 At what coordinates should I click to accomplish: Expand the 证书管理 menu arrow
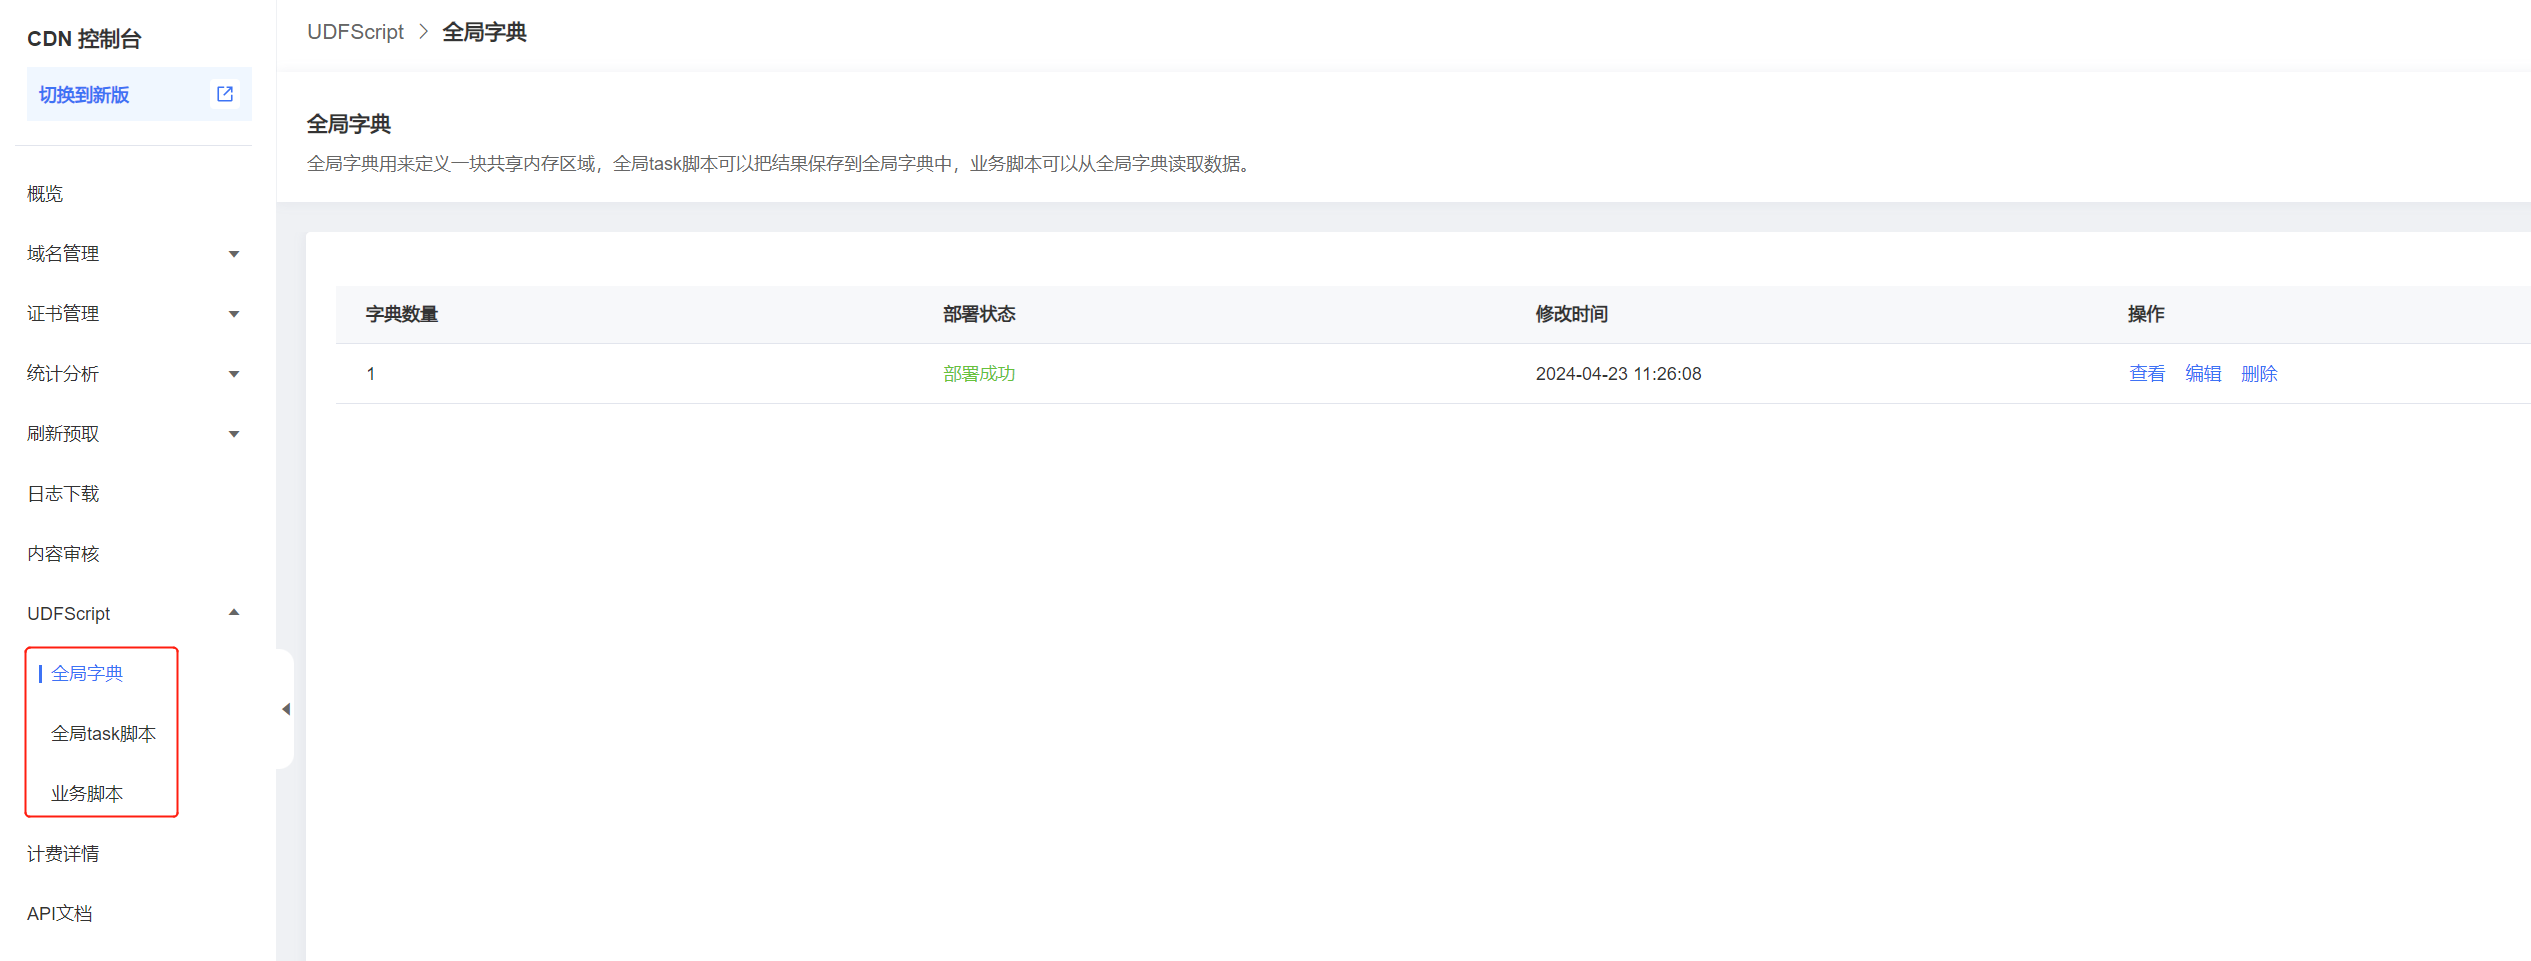(234, 314)
